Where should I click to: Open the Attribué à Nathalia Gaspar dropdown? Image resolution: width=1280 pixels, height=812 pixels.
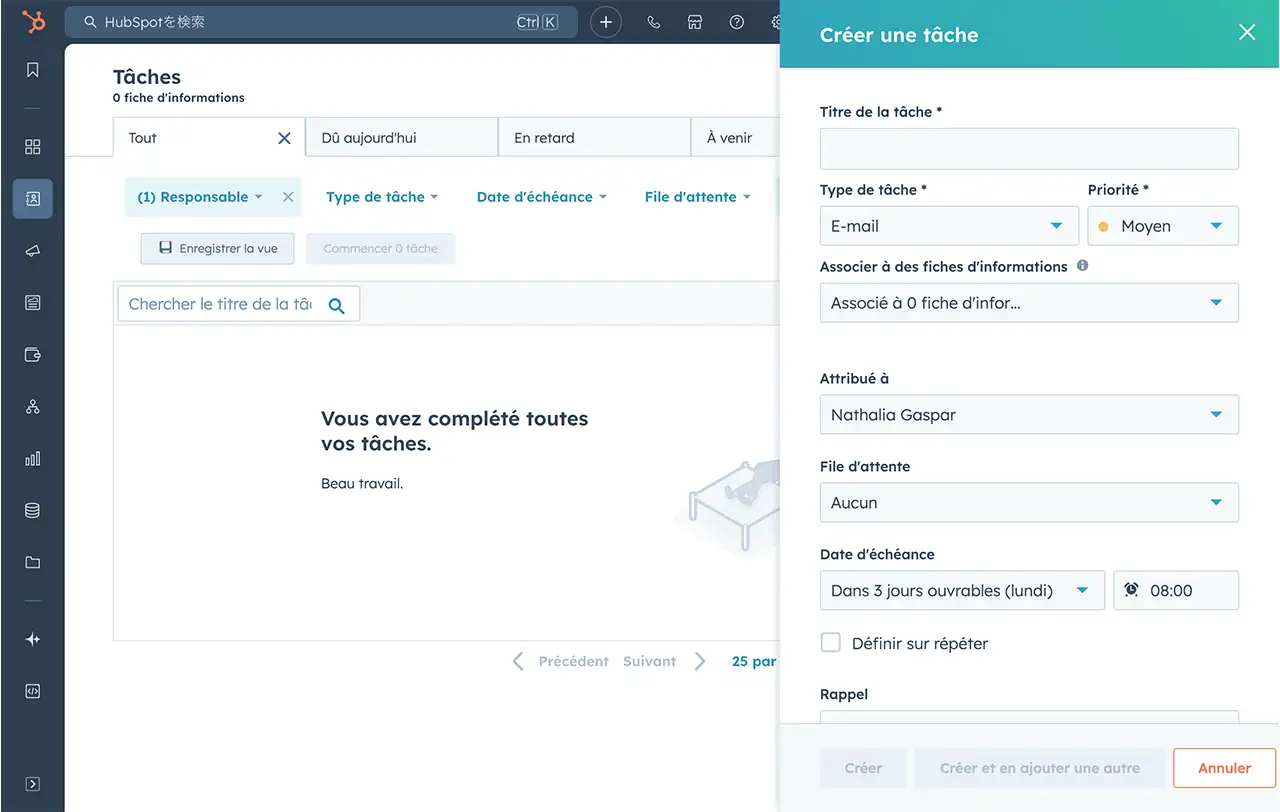point(1028,415)
